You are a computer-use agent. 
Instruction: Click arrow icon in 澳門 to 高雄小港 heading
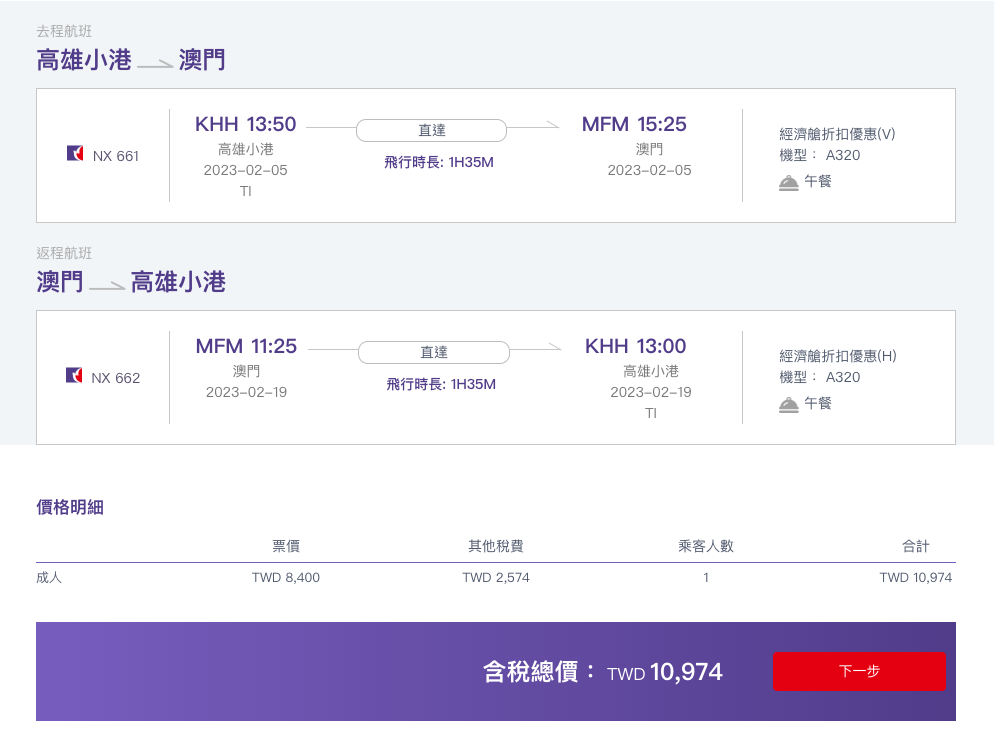point(107,285)
